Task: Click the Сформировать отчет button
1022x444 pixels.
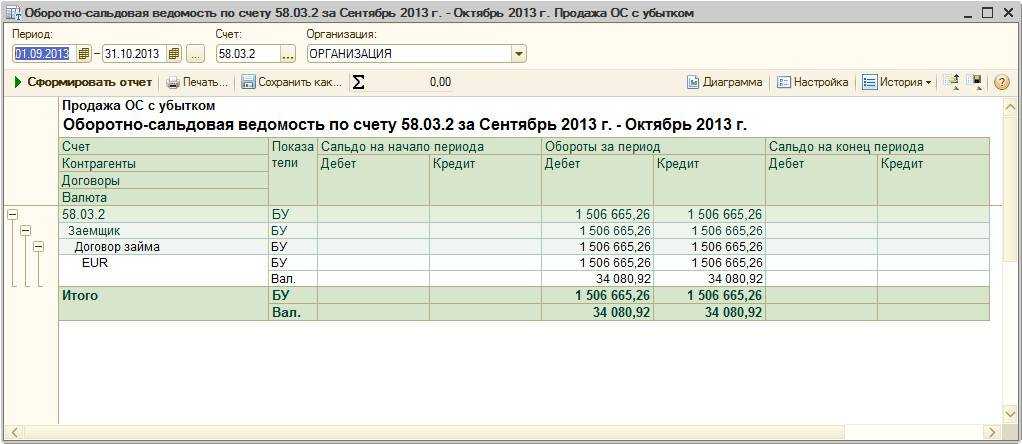Action: pyautogui.click(x=84, y=82)
